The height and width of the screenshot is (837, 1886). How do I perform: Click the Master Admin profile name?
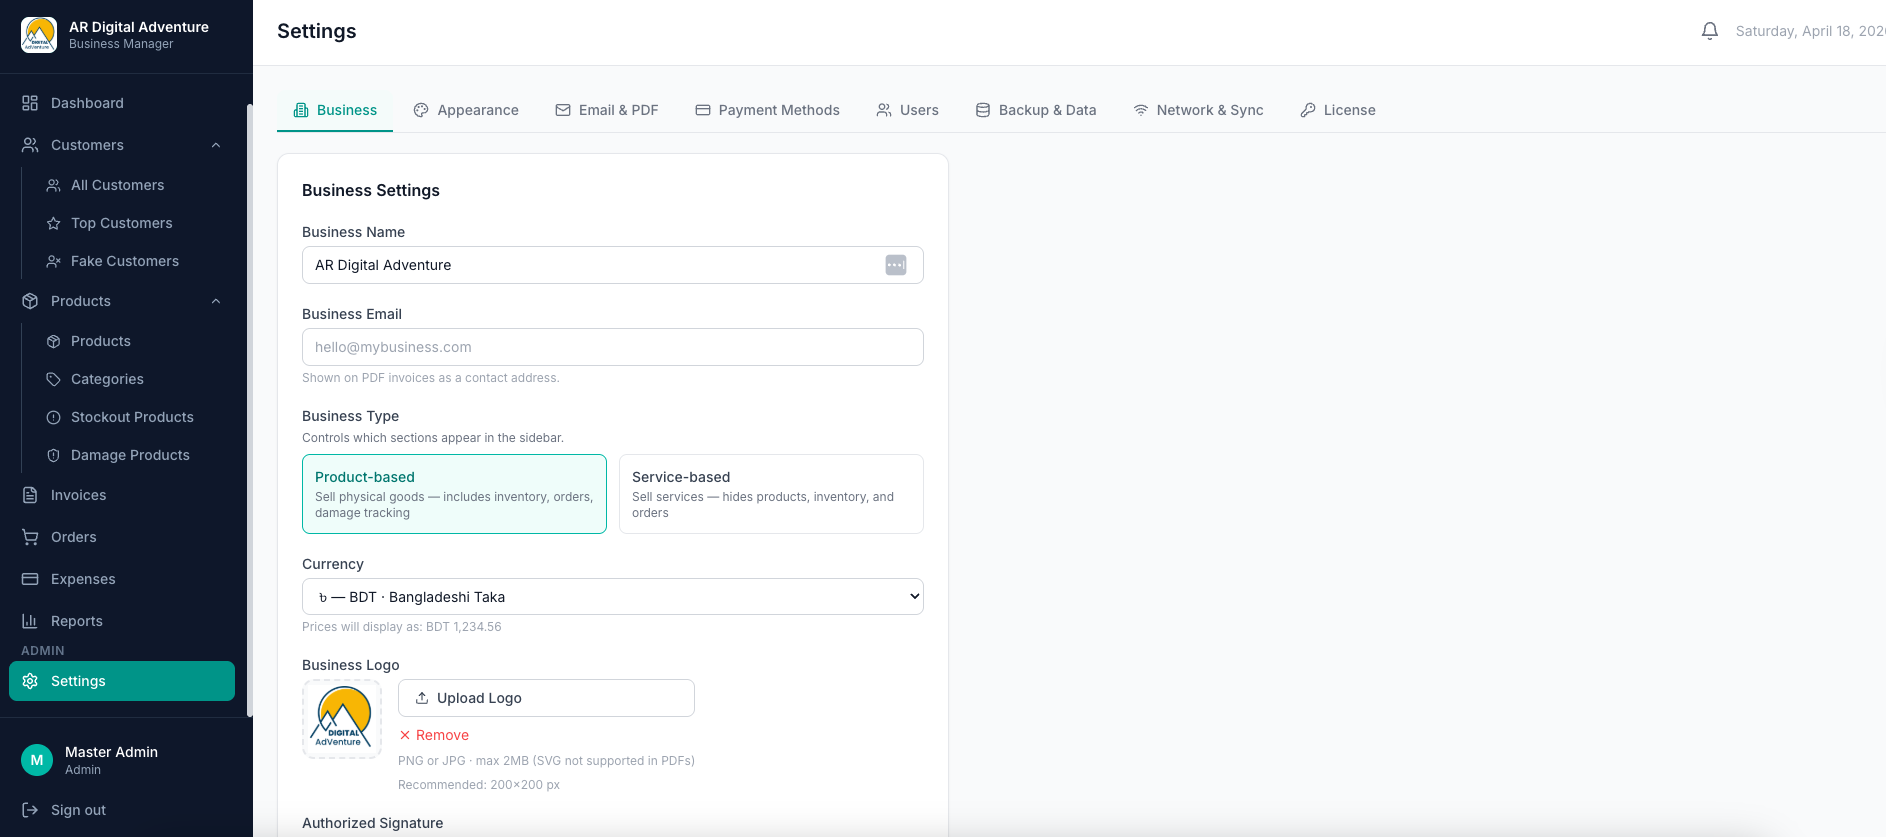click(111, 752)
